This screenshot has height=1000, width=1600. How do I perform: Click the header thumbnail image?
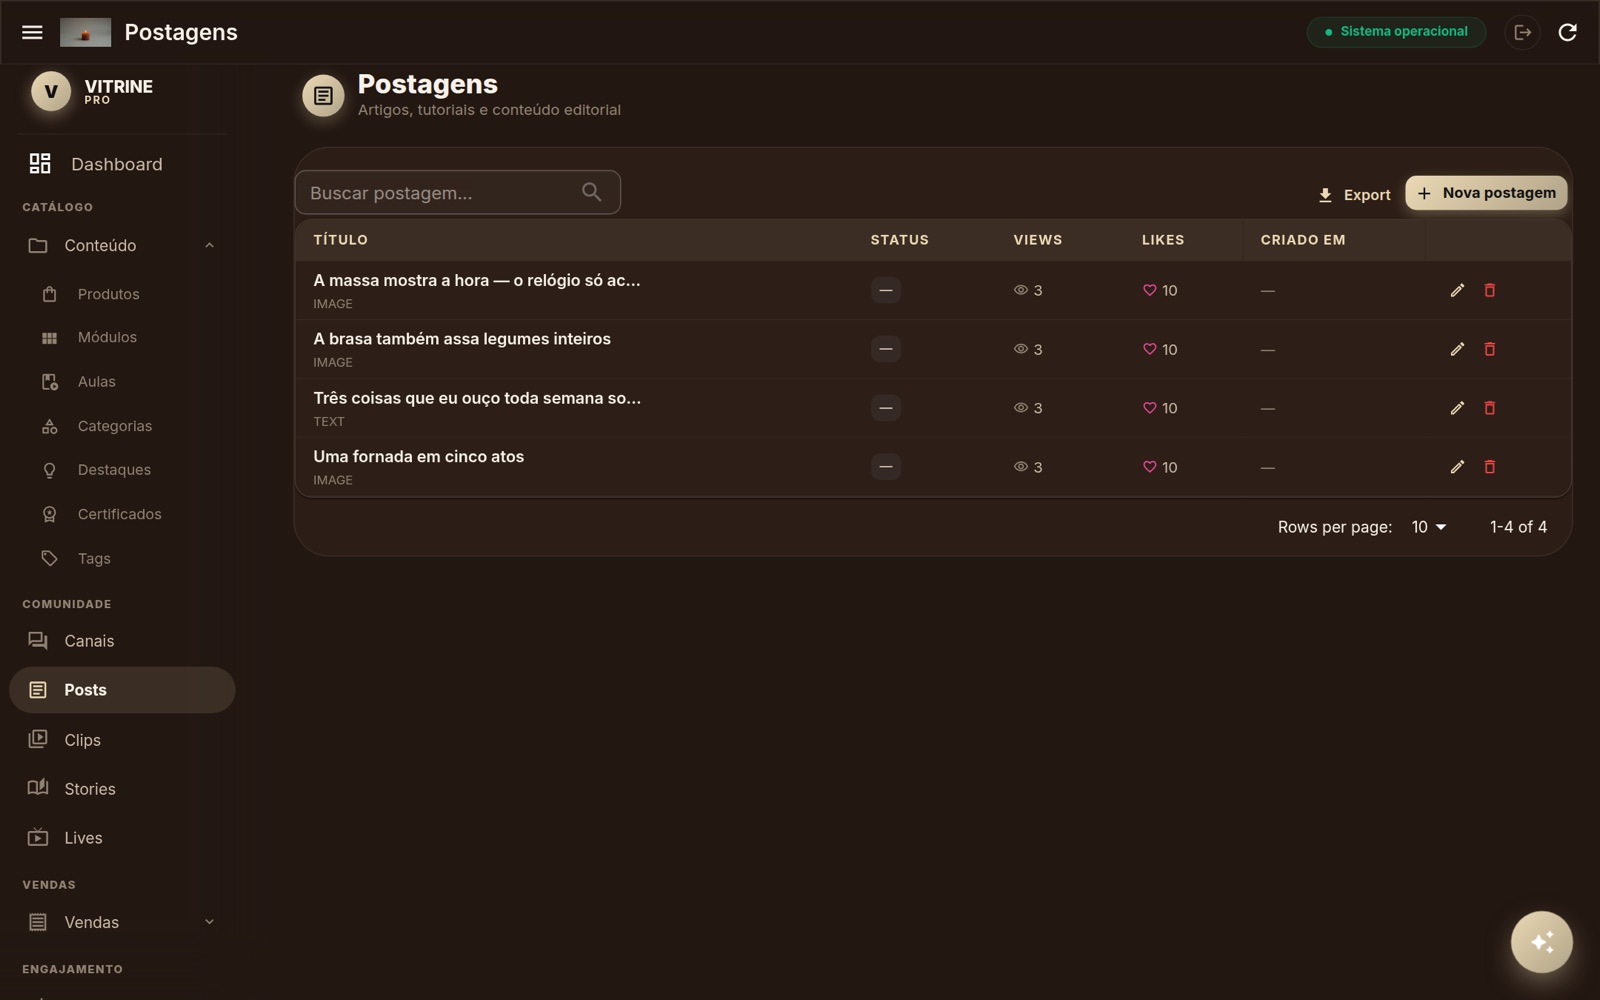click(85, 32)
